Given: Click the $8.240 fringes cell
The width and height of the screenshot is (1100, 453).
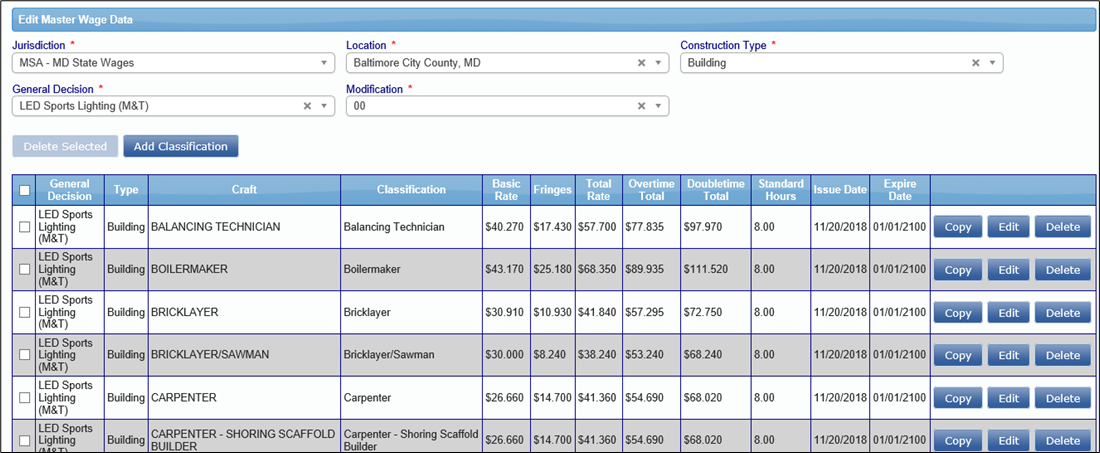Looking at the screenshot, I should (553, 356).
